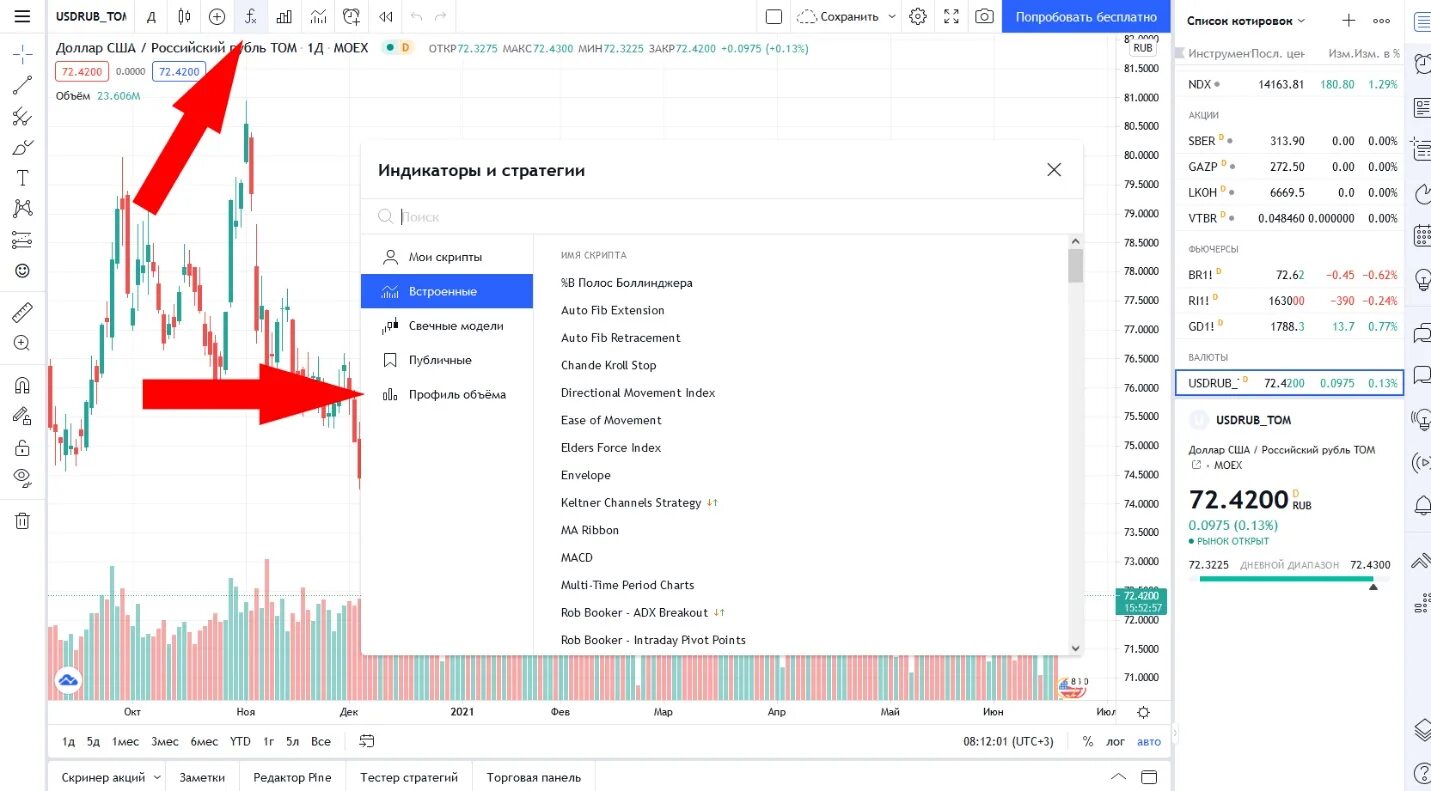
Task: Open indicators fx button
Action: click(x=251, y=16)
